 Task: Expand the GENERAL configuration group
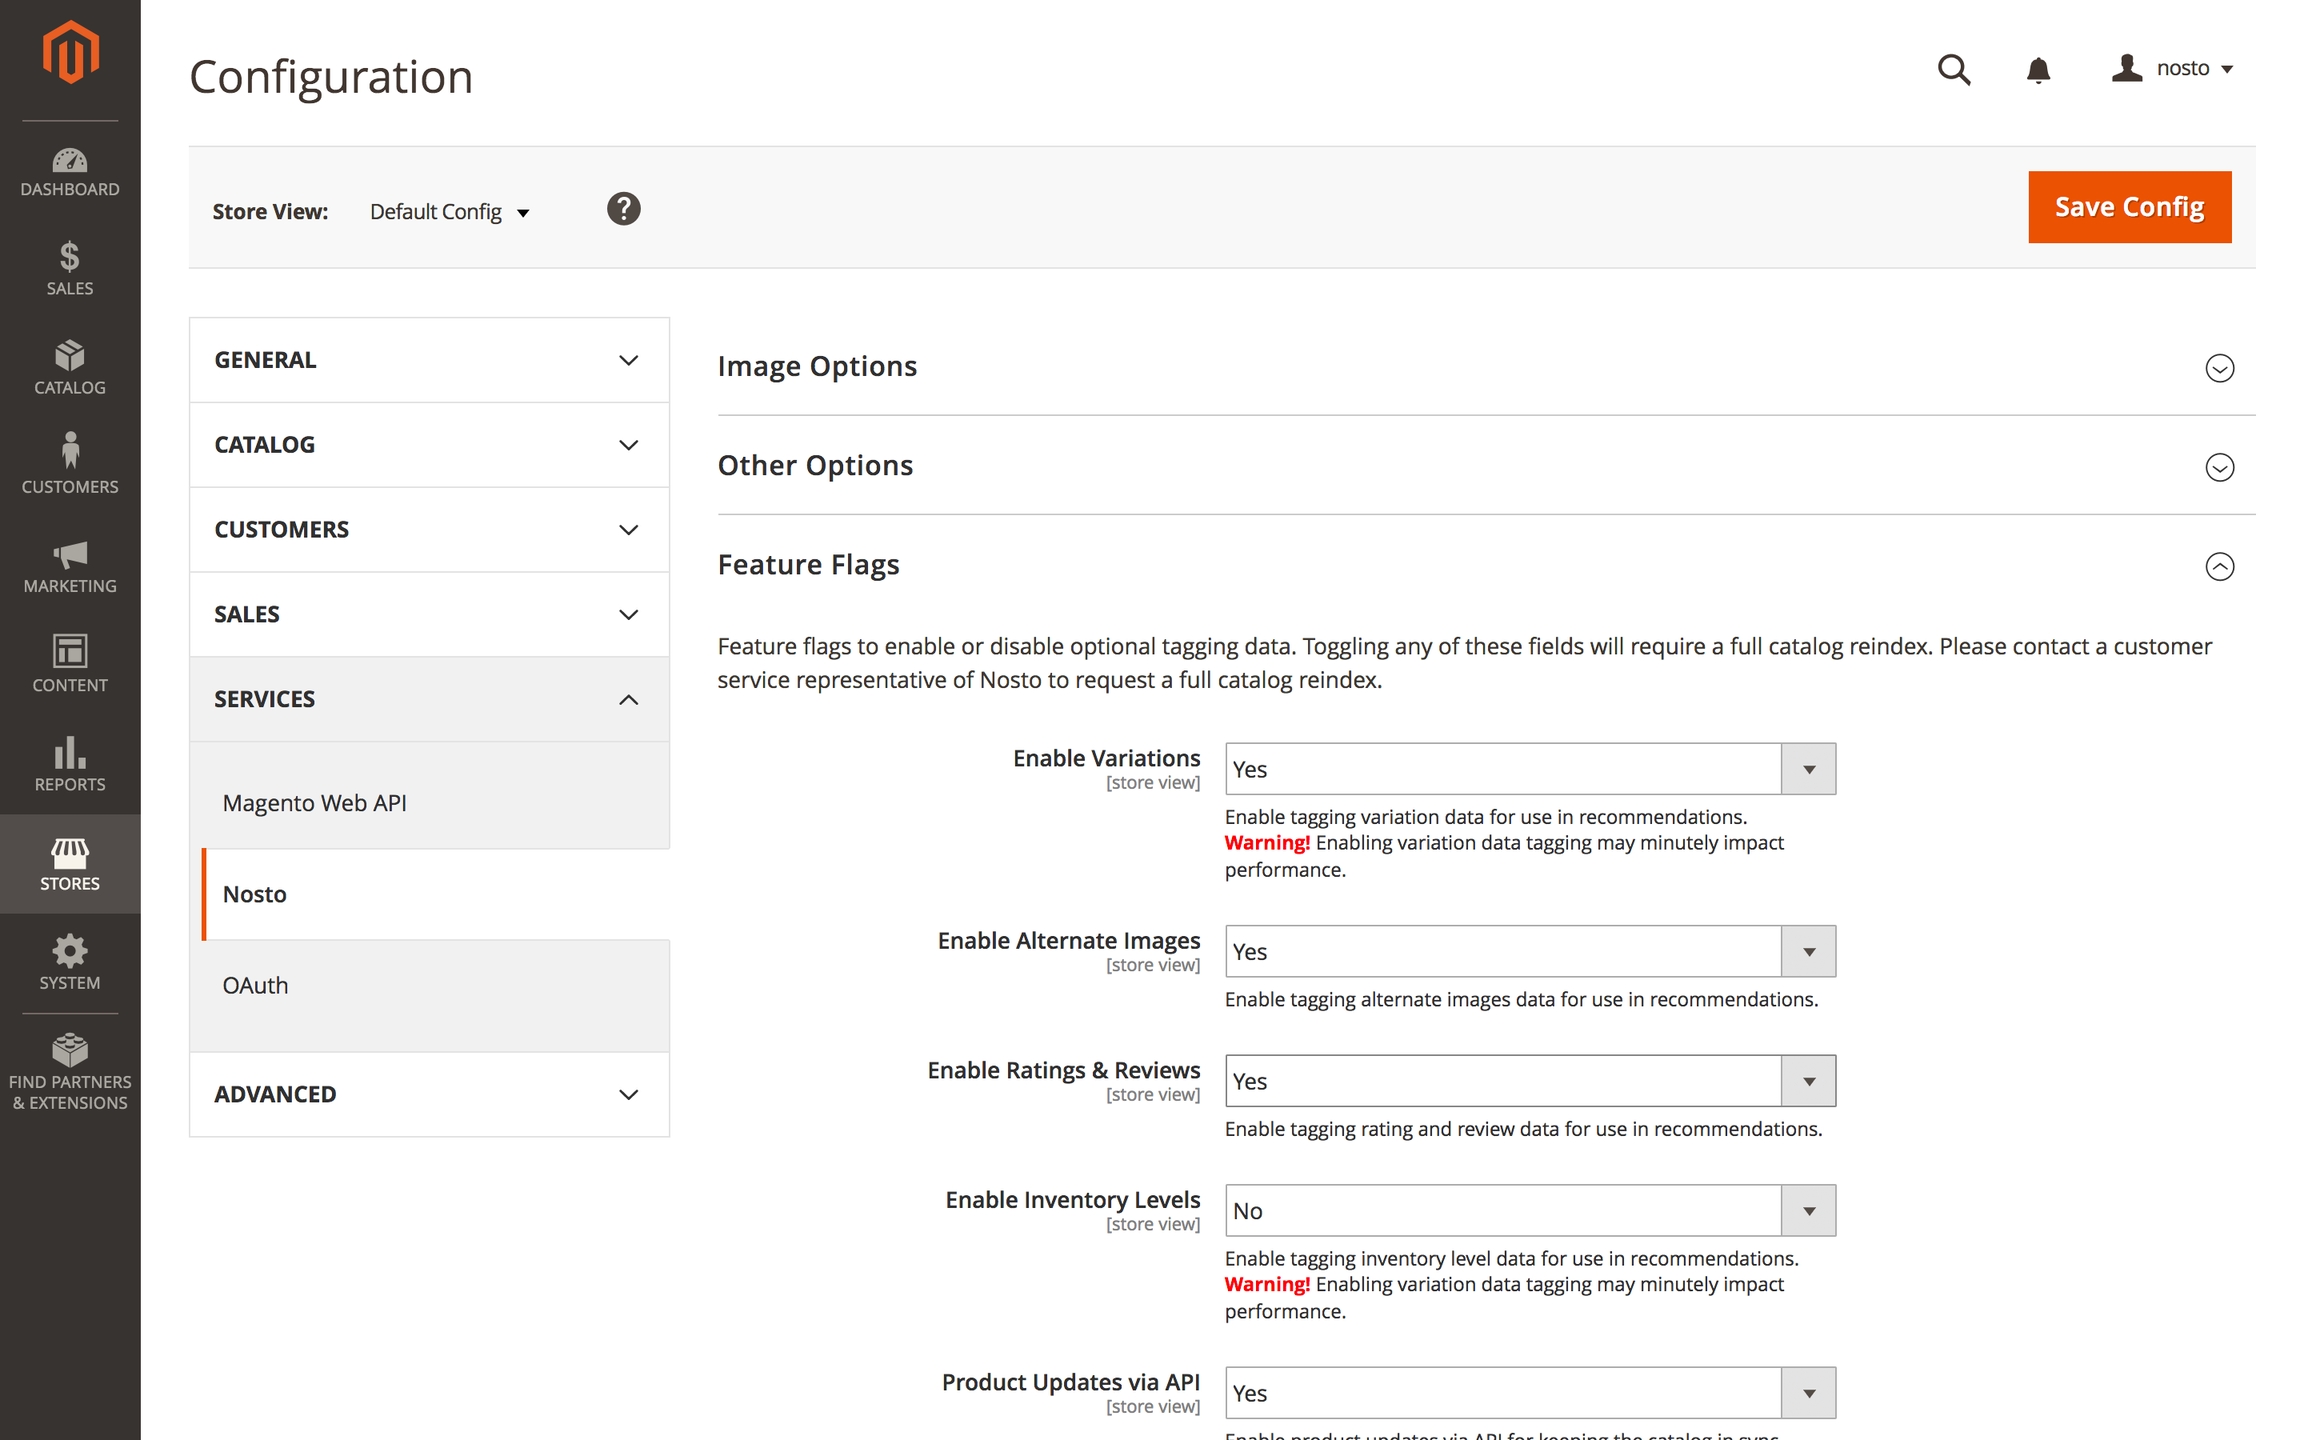point(429,360)
